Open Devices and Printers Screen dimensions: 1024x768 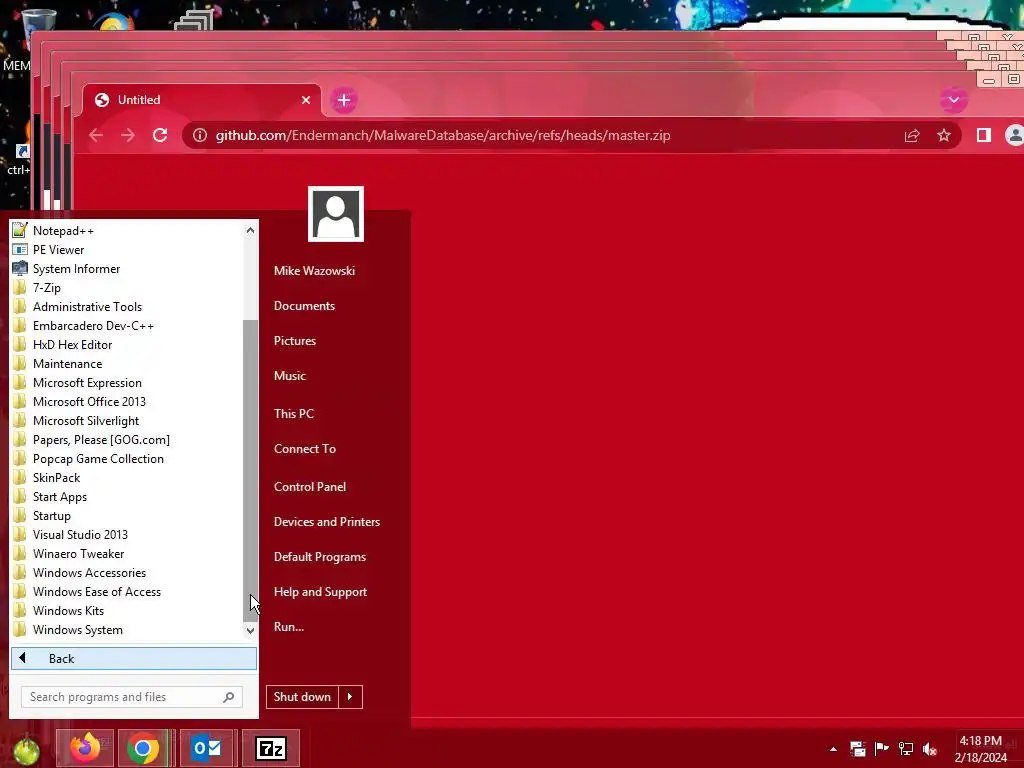[x=327, y=522]
